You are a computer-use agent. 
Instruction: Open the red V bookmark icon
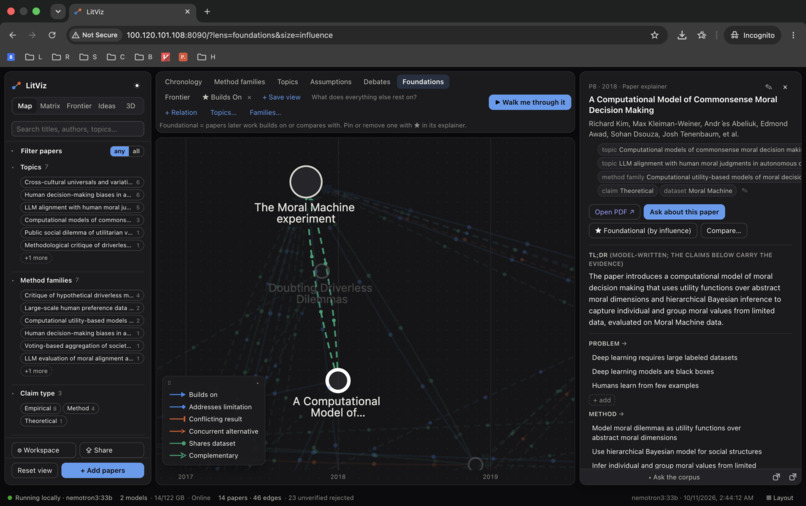(x=166, y=57)
